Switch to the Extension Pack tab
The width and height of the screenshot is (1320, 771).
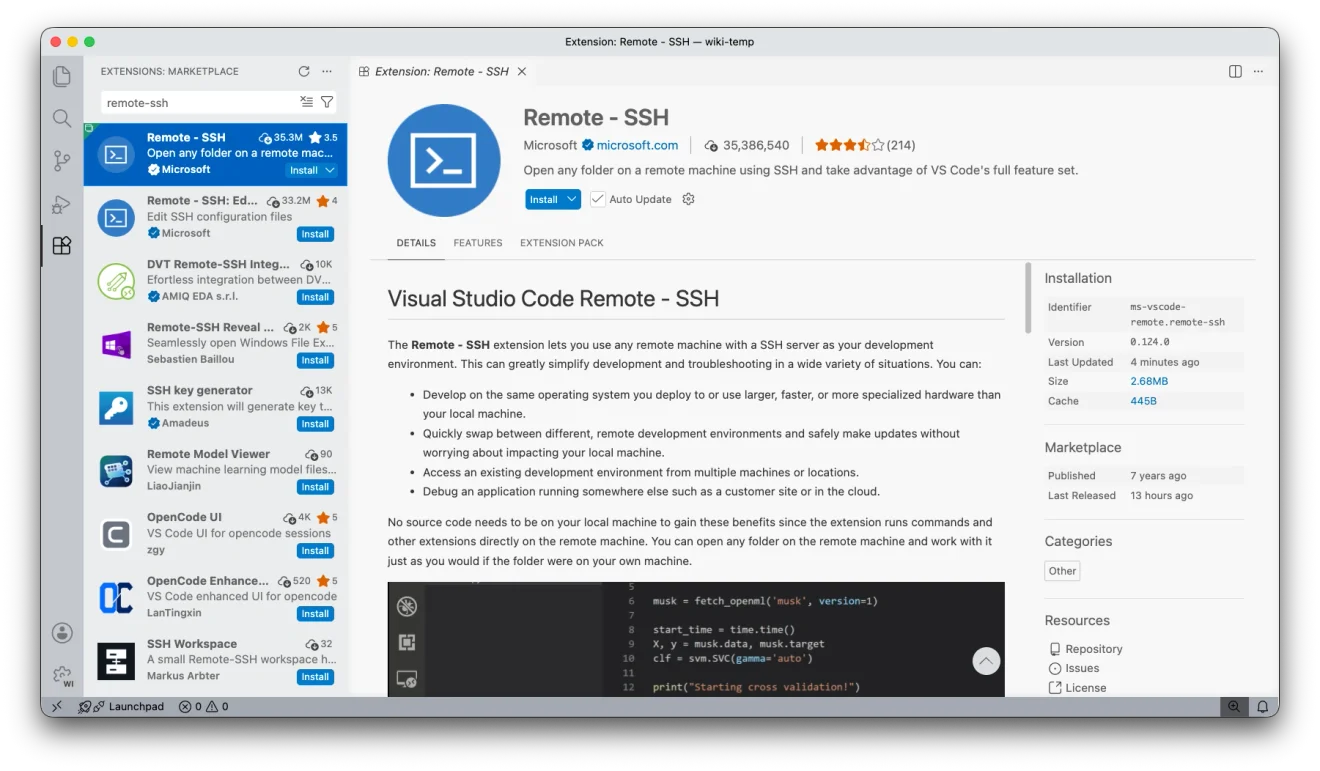[x=562, y=243]
